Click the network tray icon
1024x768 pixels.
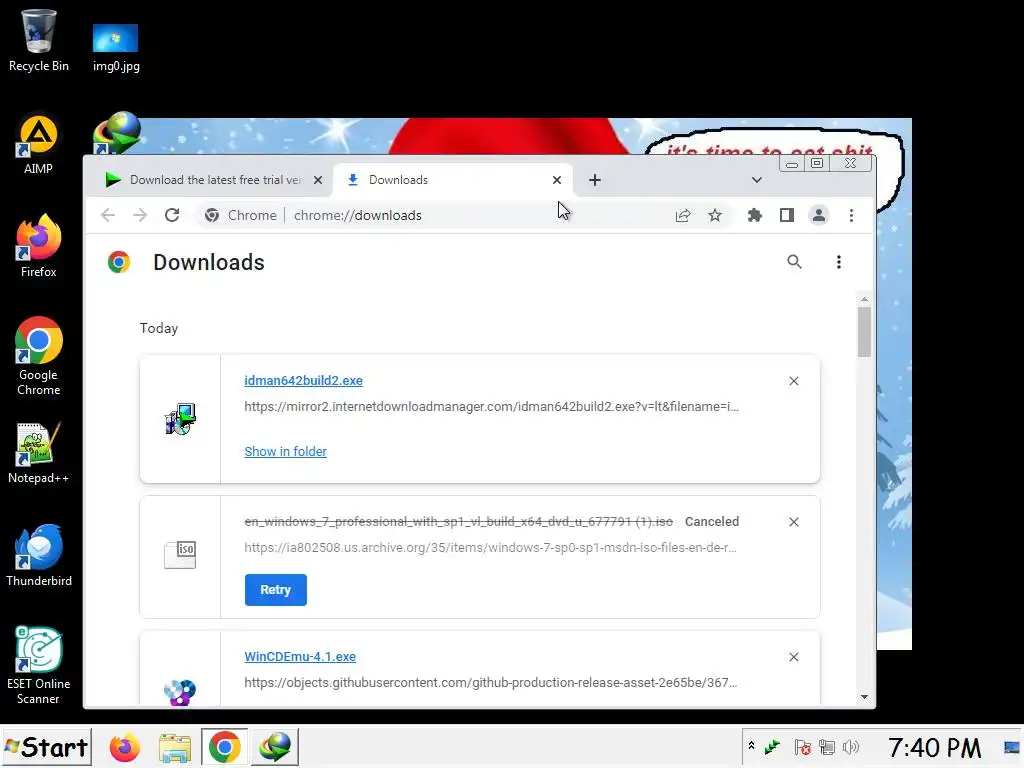[x=827, y=746]
